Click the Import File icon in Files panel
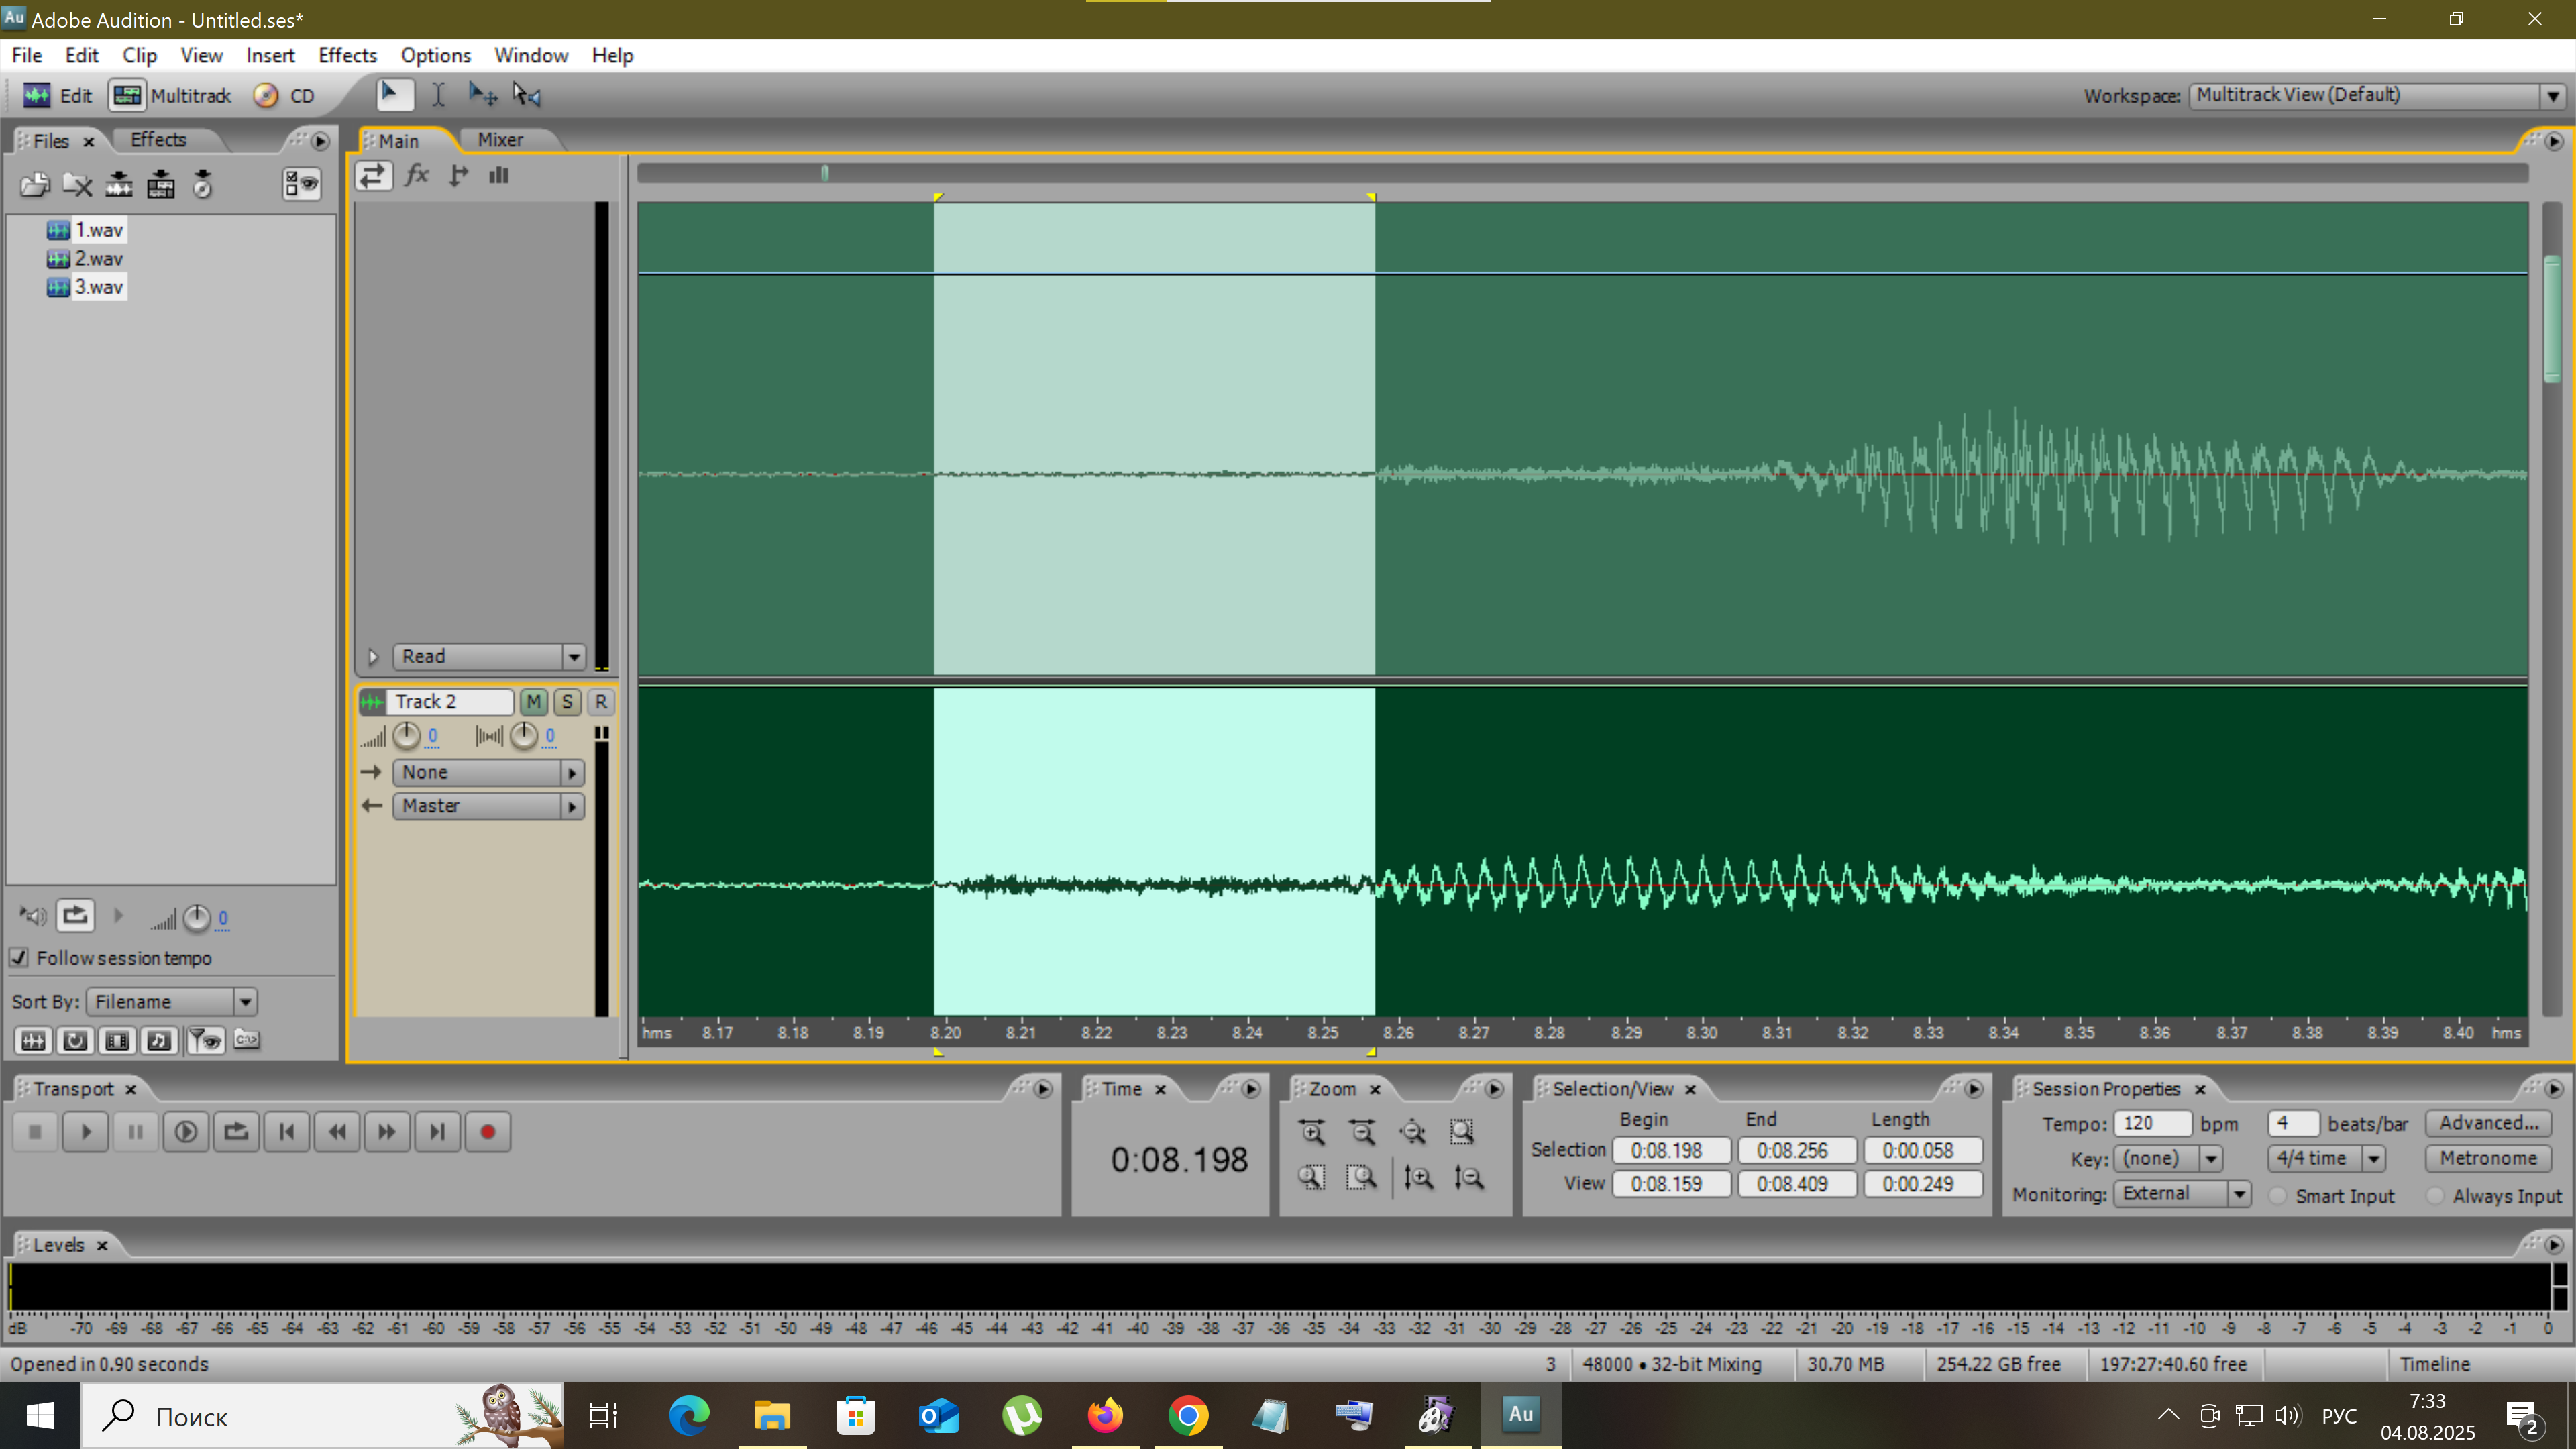Screen dimensions: 2576x1449 click(x=35, y=184)
